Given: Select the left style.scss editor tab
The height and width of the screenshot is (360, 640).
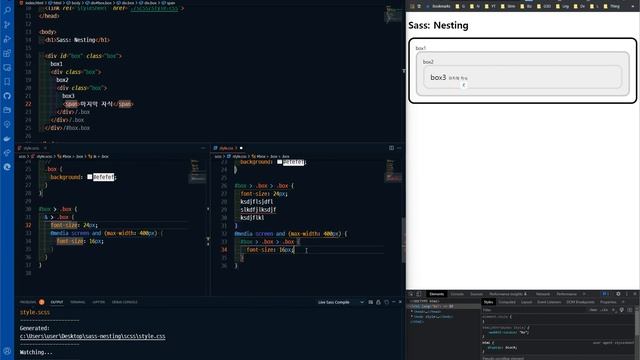Looking at the screenshot, I should pyautogui.click(x=31, y=148).
